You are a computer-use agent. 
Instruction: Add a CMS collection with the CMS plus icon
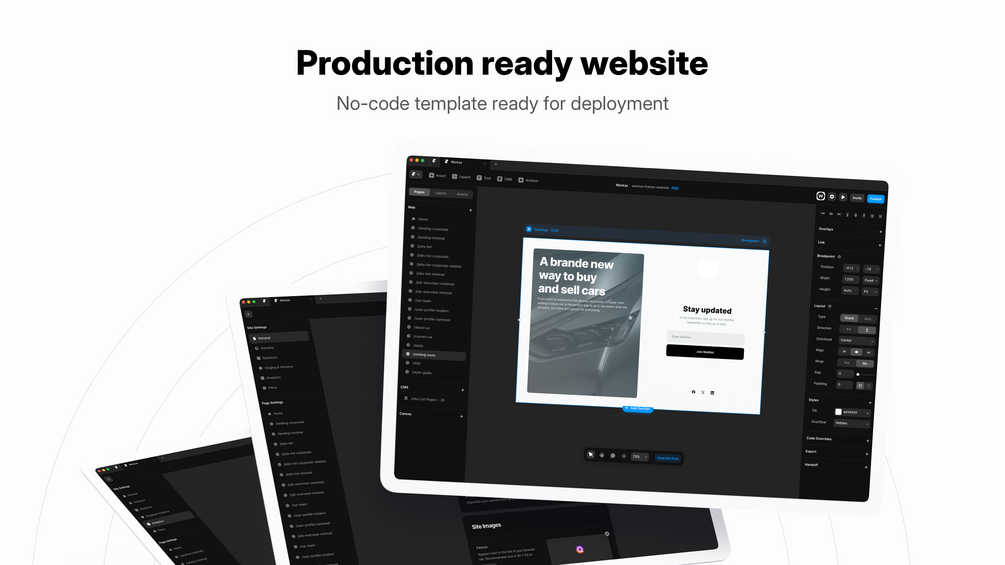pos(462,389)
